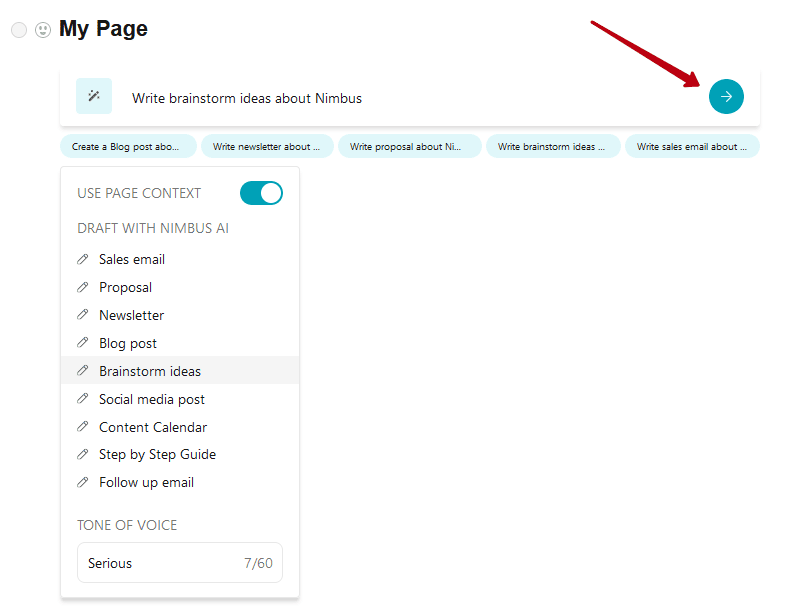
Task: Click the My Page title
Action: [104, 29]
